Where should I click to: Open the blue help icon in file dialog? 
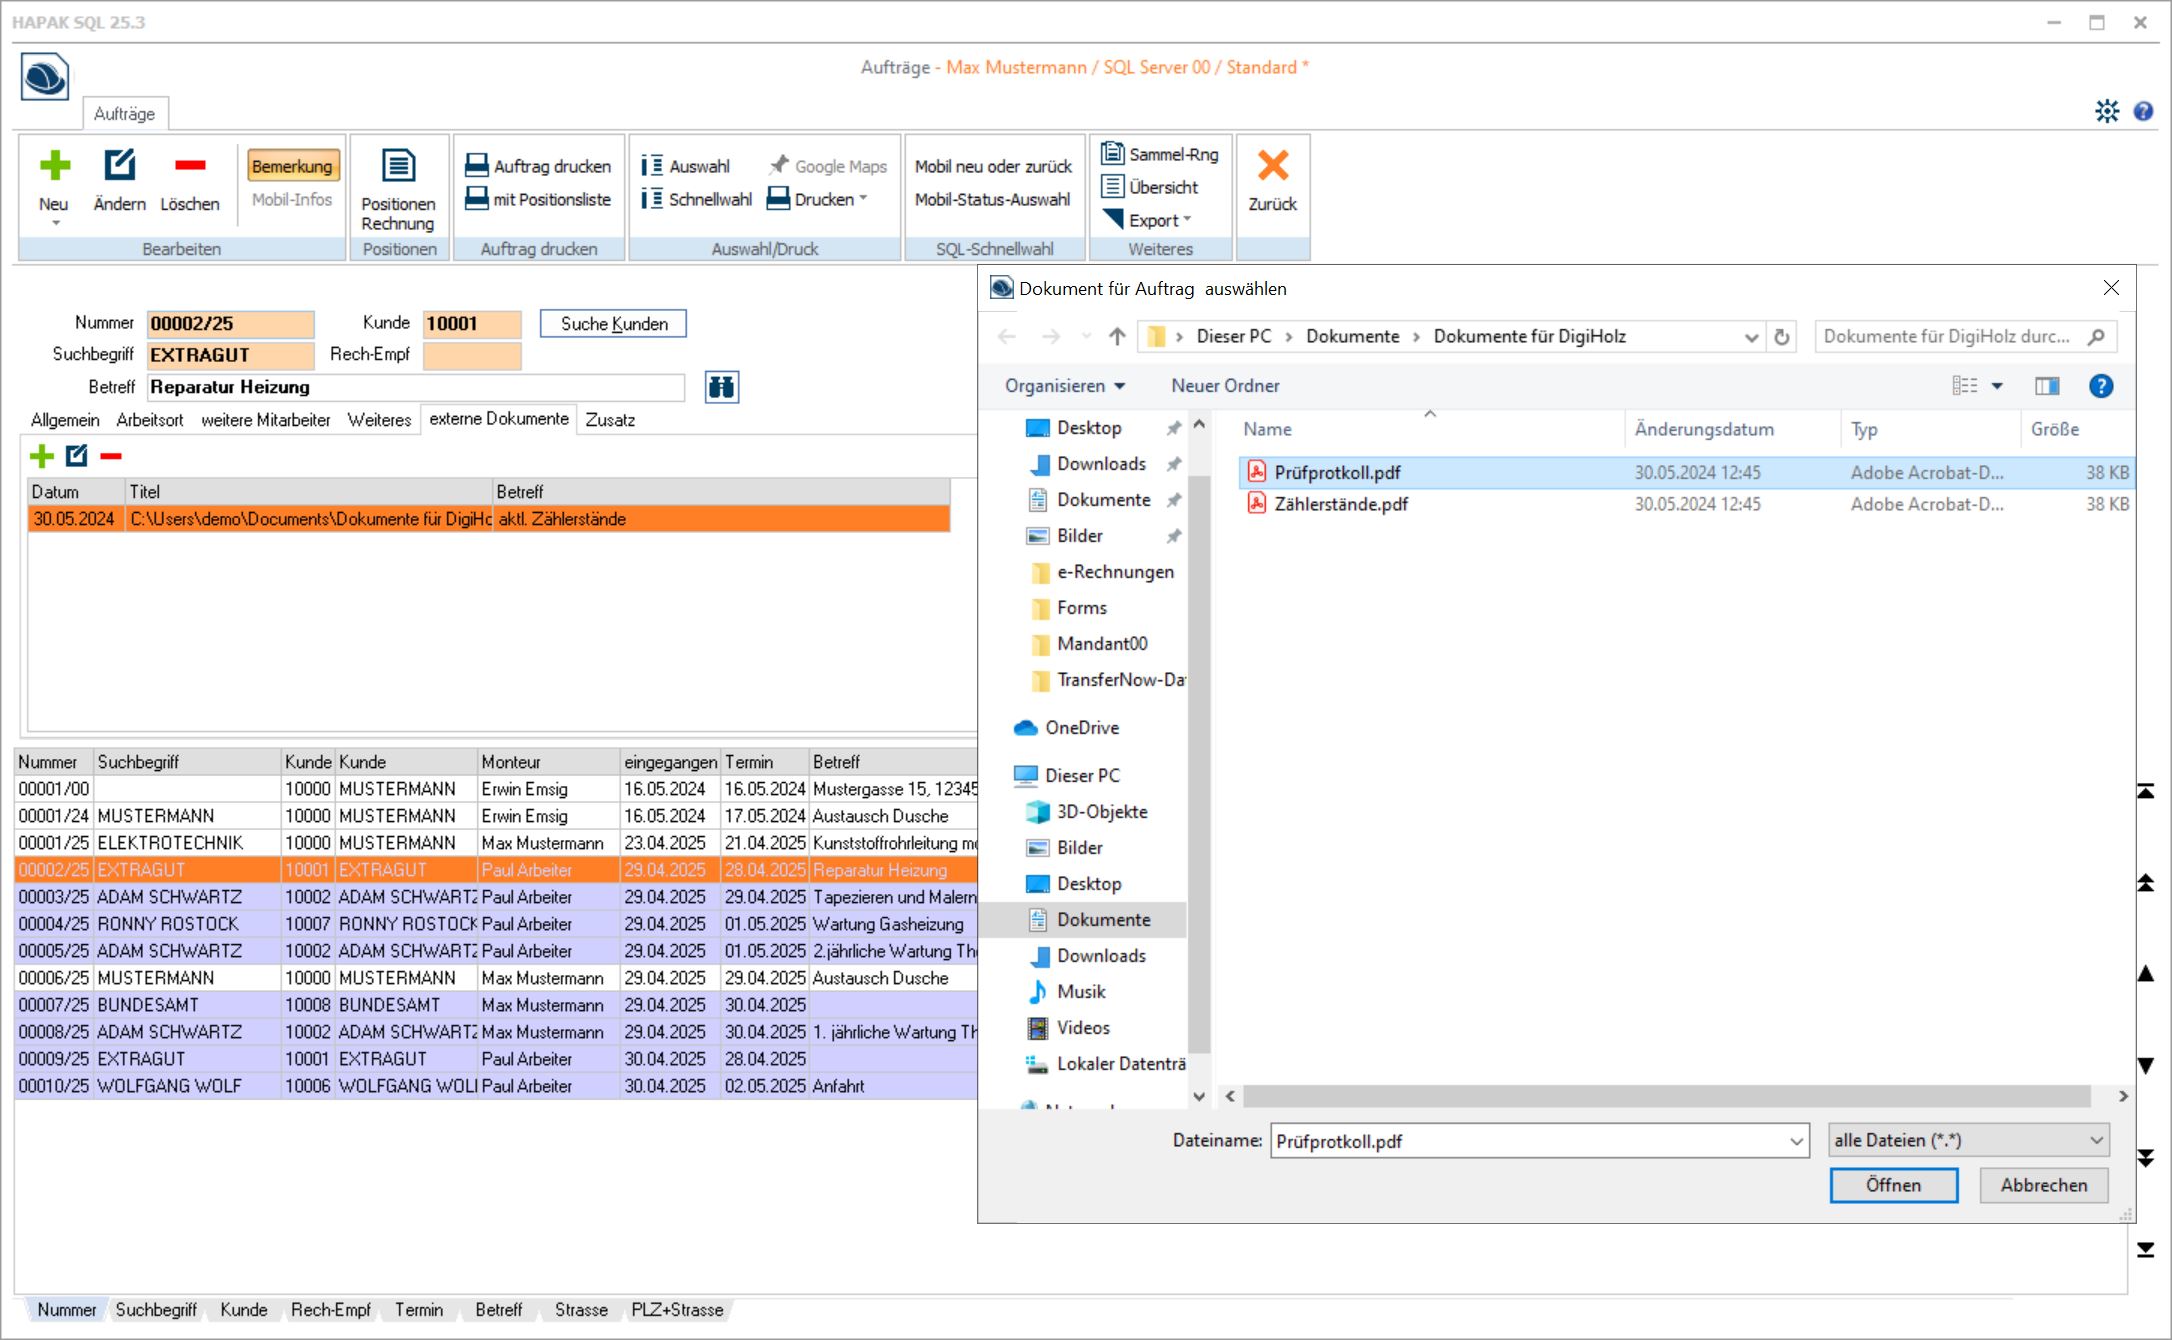(2100, 386)
